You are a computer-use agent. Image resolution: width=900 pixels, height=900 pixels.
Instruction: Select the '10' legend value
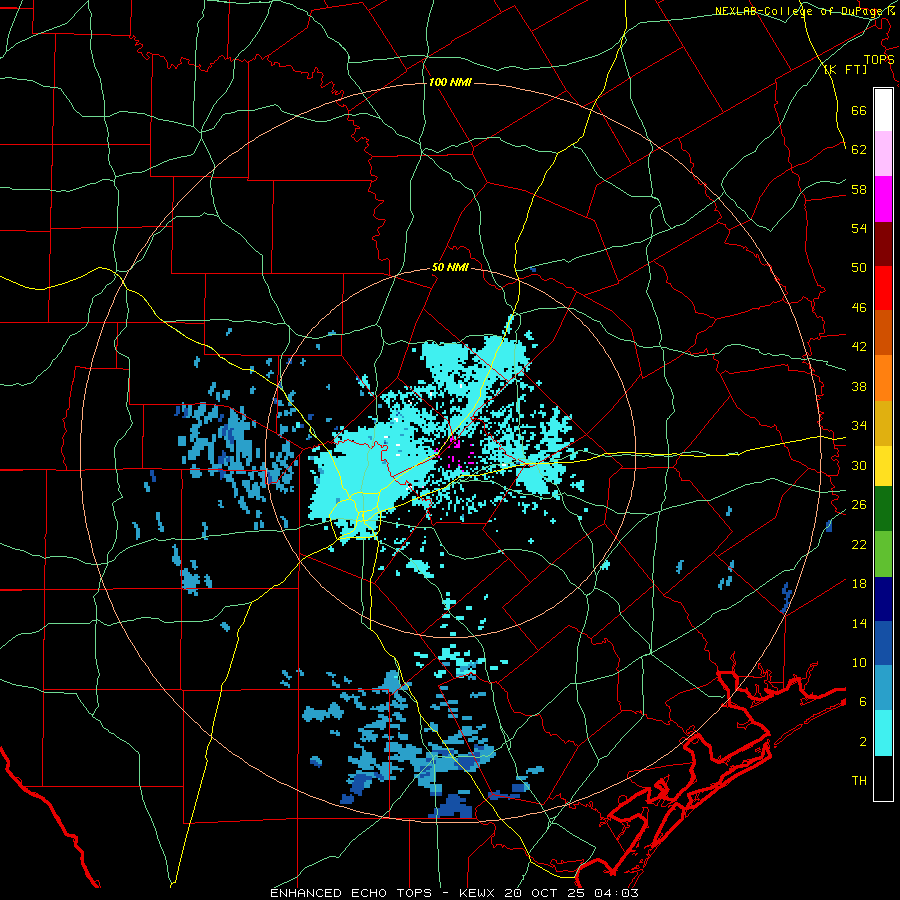[x=859, y=662]
